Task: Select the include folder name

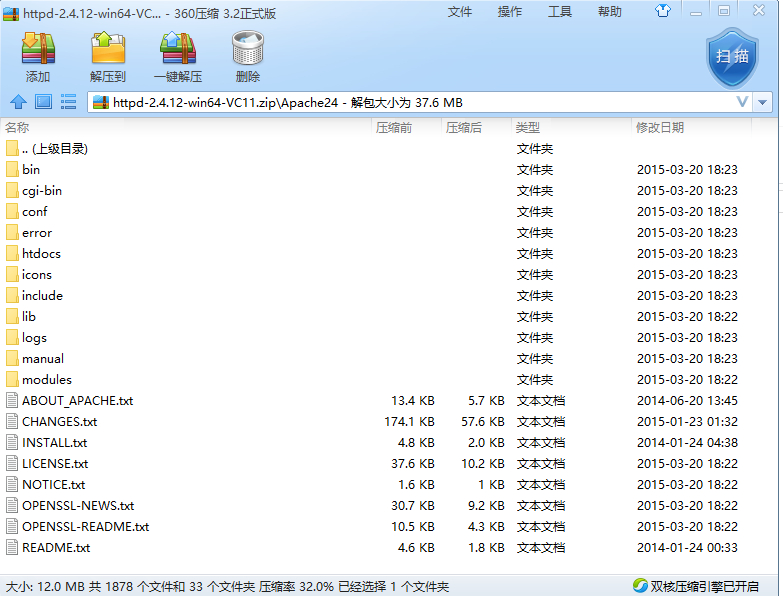Action: (42, 296)
